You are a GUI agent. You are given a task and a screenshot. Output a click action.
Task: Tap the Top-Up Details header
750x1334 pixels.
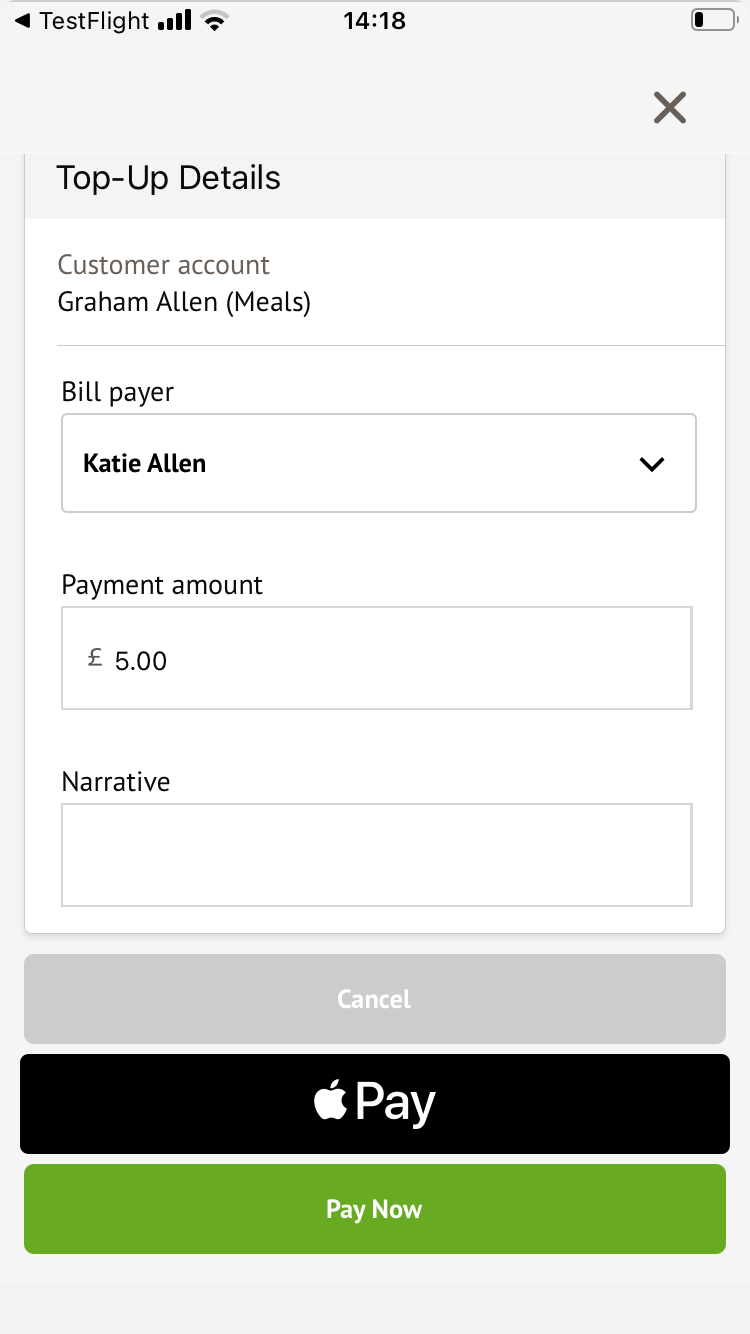click(168, 177)
